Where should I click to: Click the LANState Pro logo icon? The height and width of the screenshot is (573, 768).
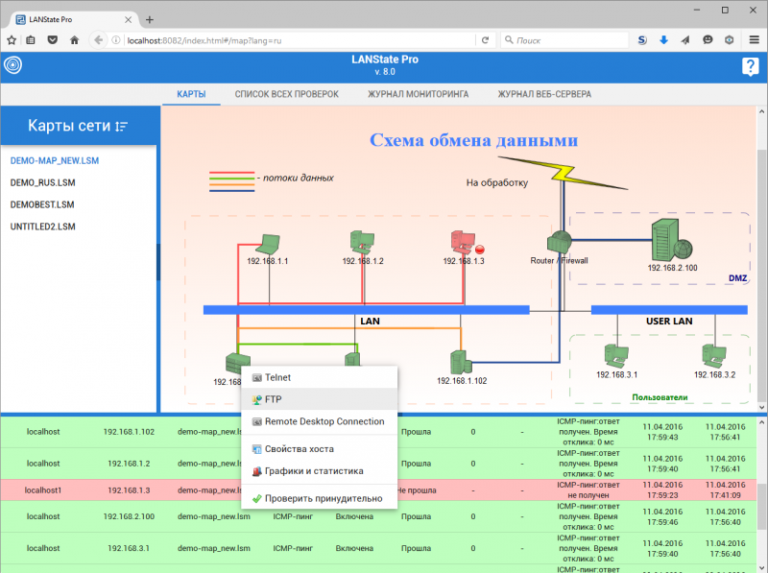click(13, 66)
